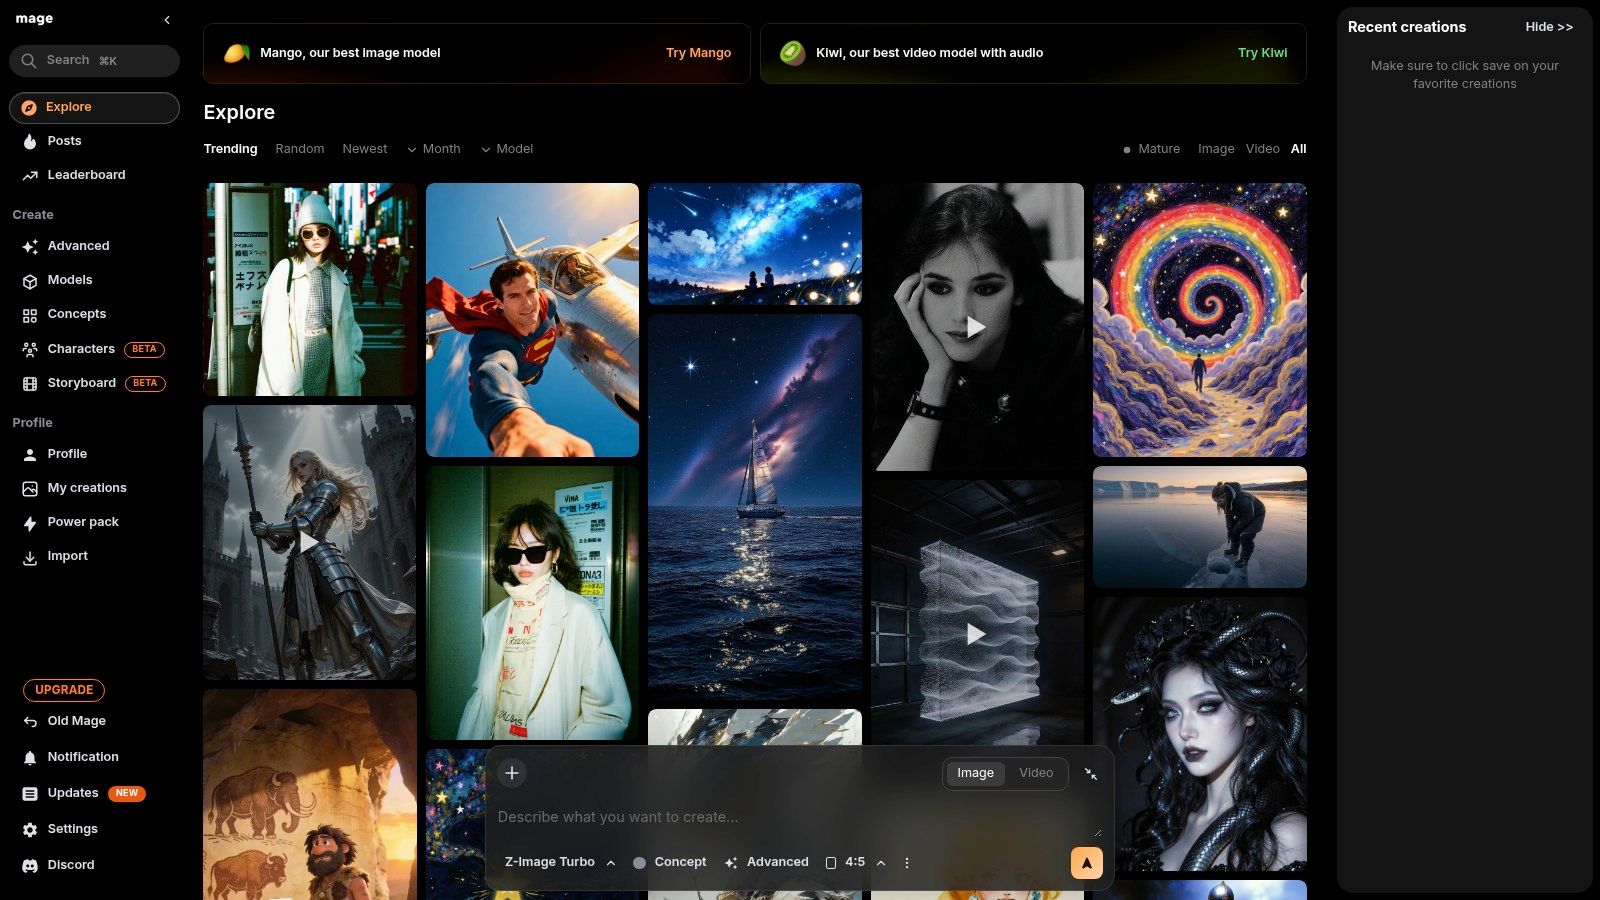Screen dimensions: 1600x900
Task: Open Notification settings from sidebar
Action: [83, 757]
